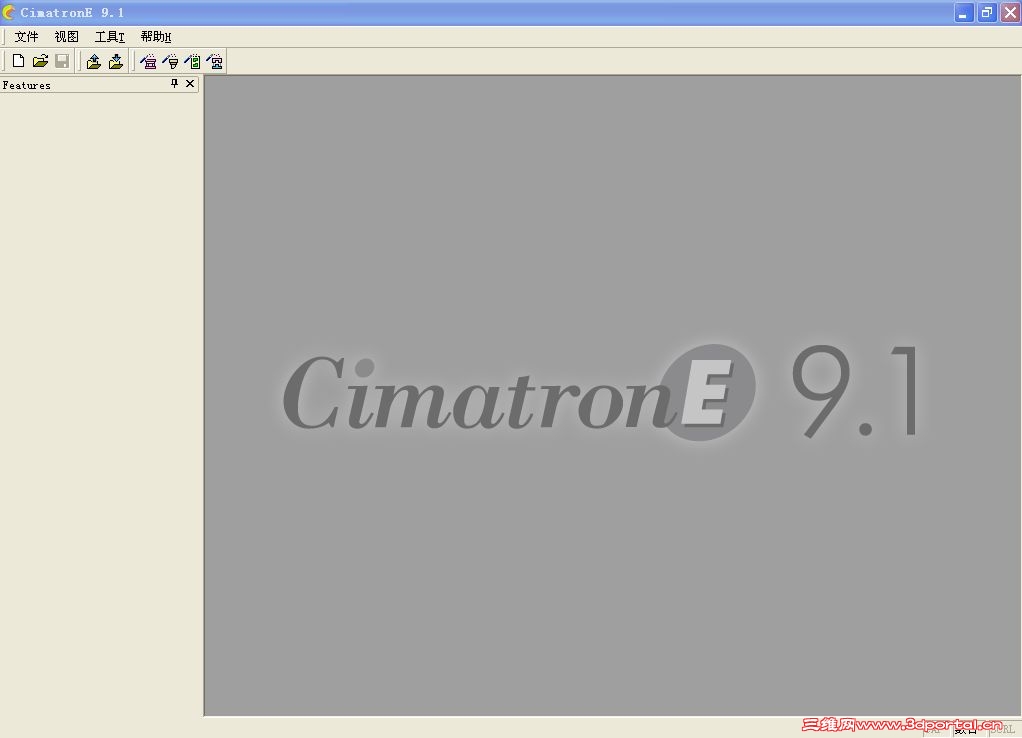Create a new file with blank page icon
Image resolution: width=1022 pixels, height=738 pixels.
(x=18, y=61)
